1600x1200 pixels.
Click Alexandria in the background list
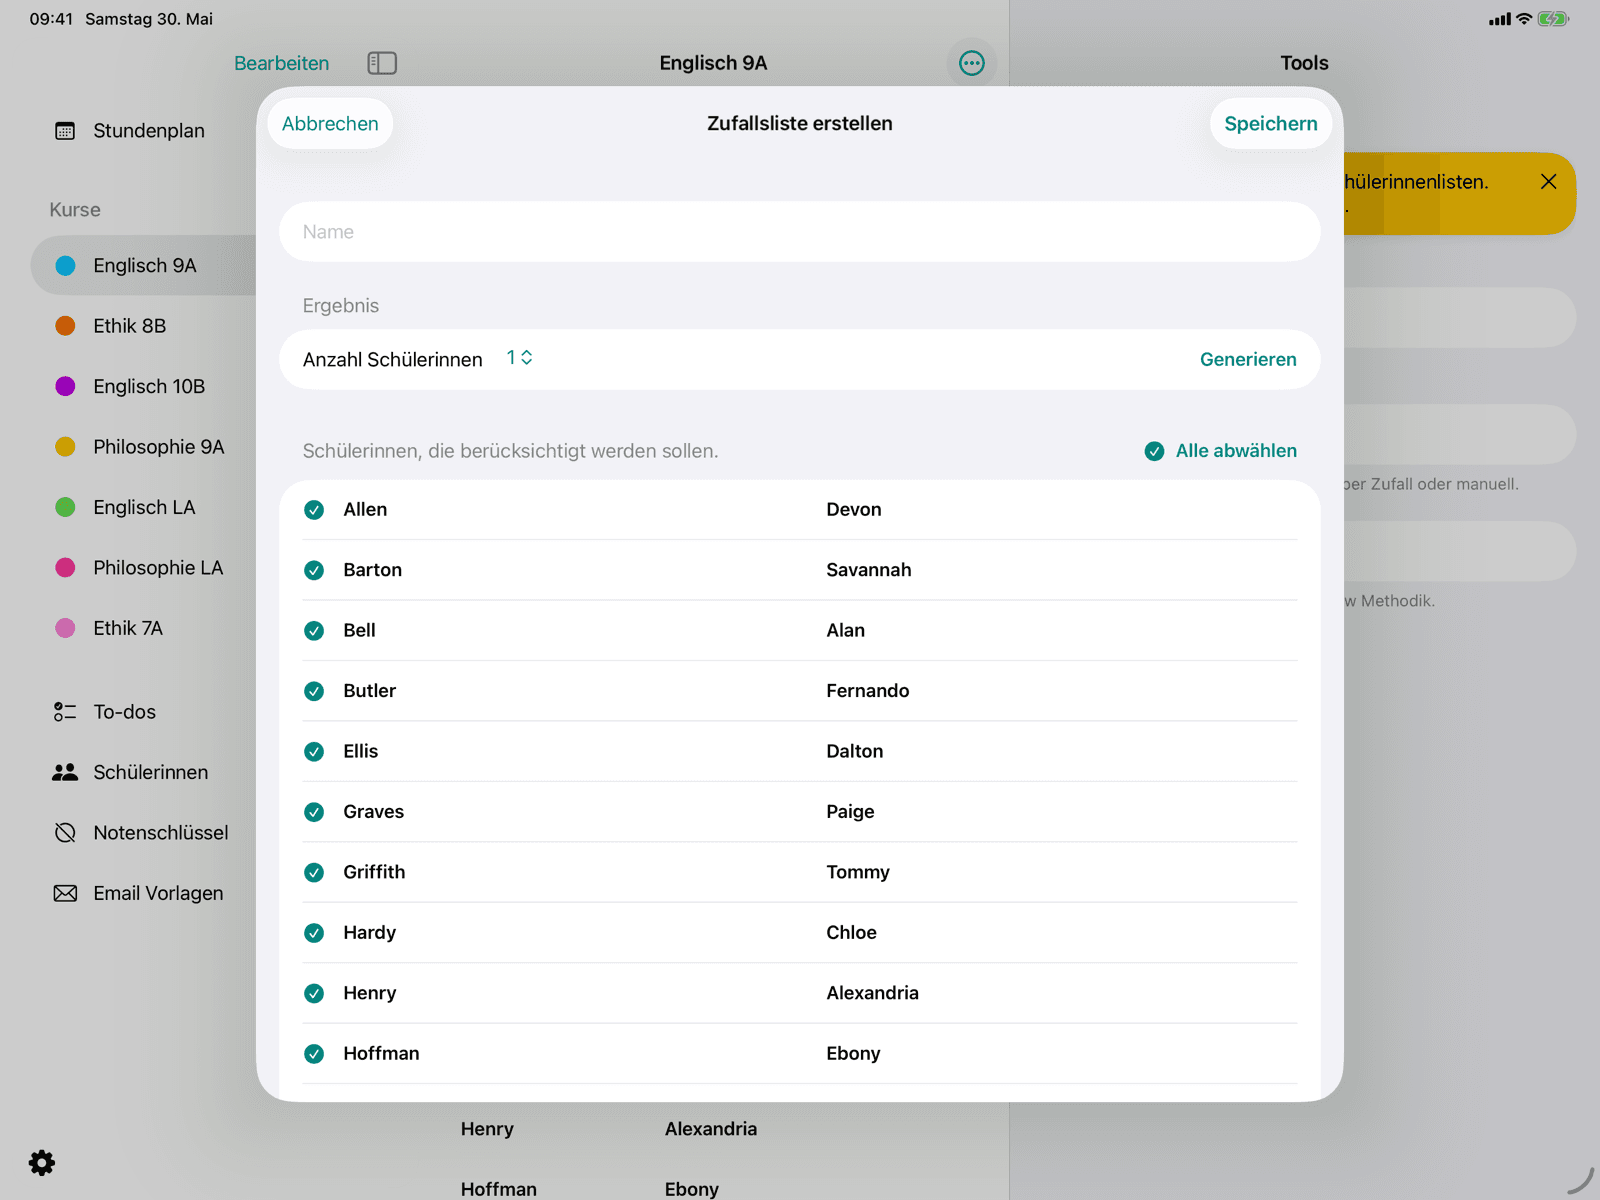tap(711, 1129)
